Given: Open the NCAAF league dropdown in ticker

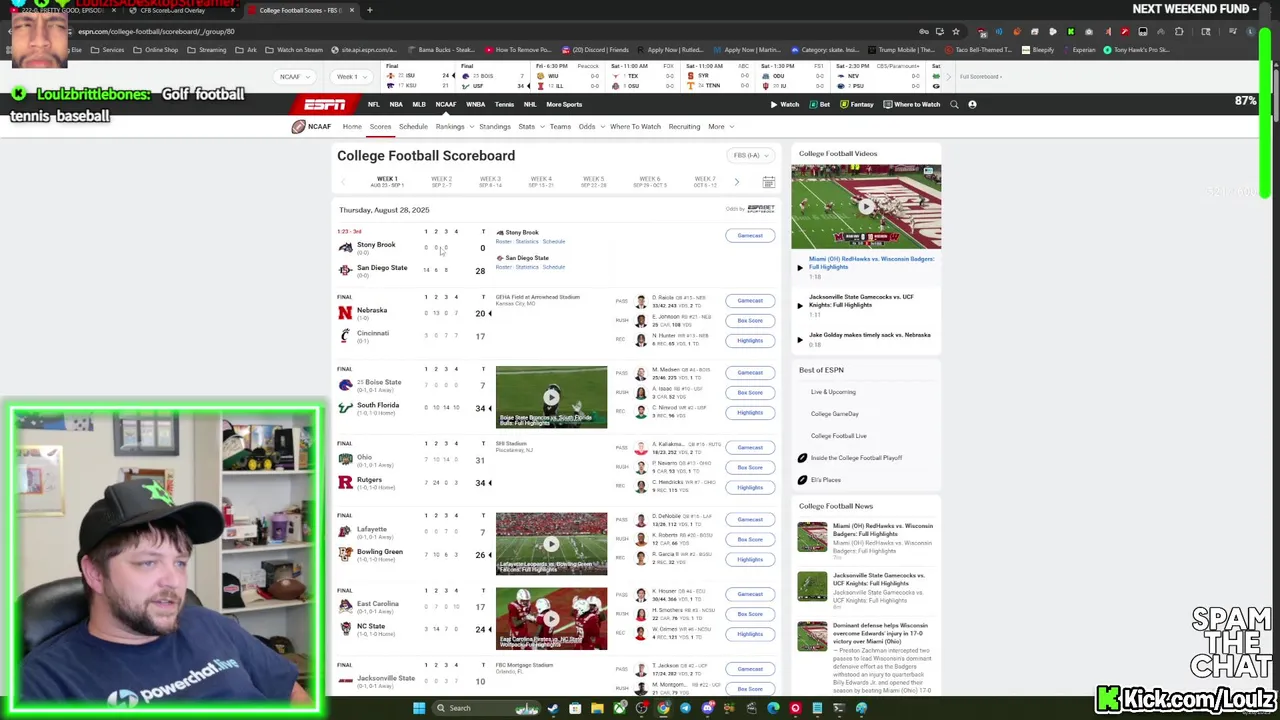Looking at the screenshot, I should tap(295, 77).
